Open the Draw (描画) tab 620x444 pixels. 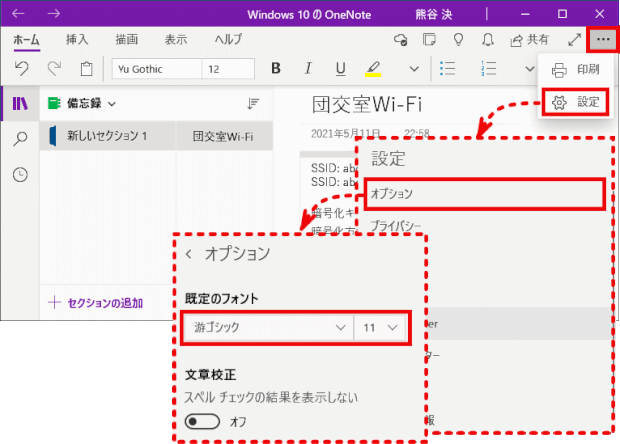pos(127,40)
